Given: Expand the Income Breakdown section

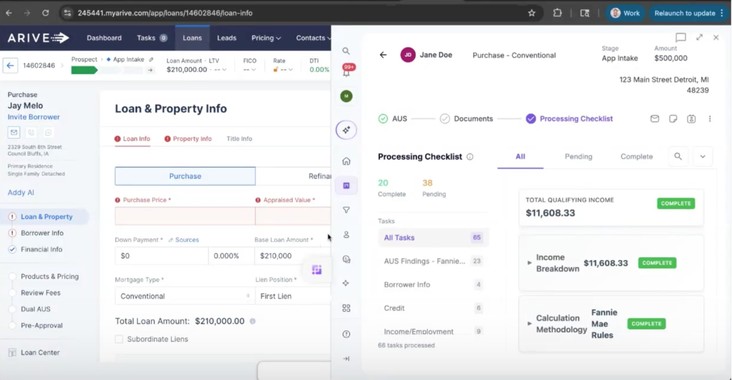Looking at the screenshot, I should (529, 263).
